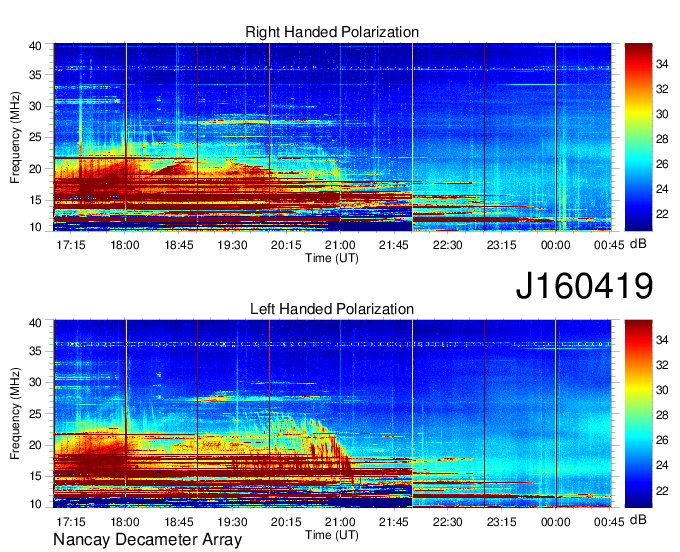
Task: Click the Right Handed Polarization spectrogram image
Action: pos(332,137)
